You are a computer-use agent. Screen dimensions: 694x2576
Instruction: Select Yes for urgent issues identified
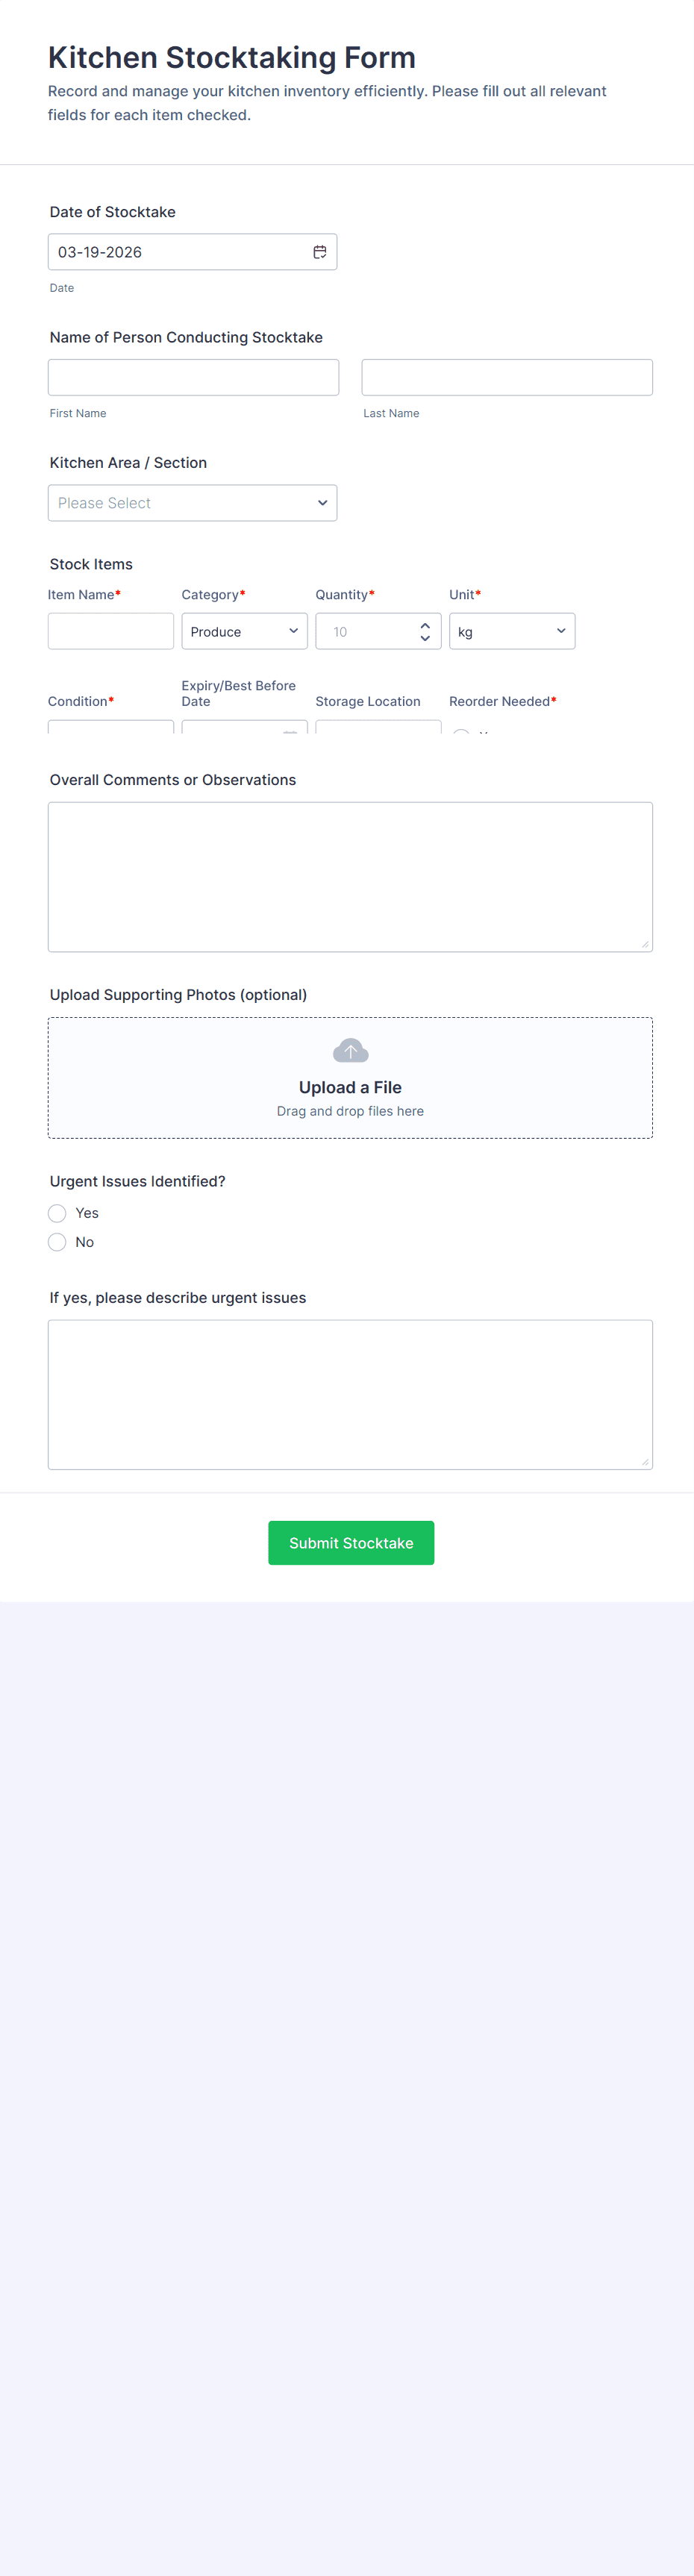tap(57, 1213)
